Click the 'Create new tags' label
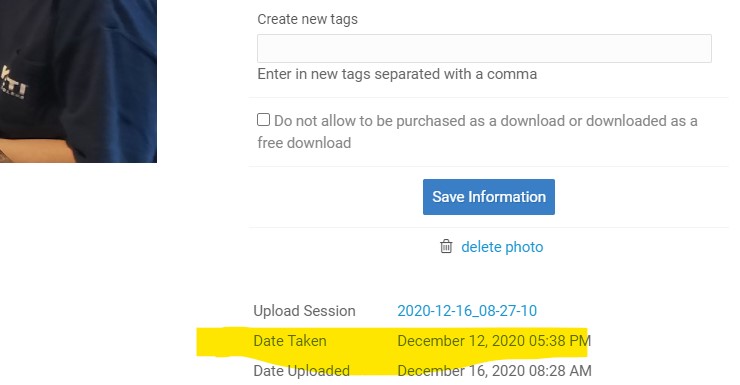Viewport: 740px width, 385px height. [x=308, y=19]
